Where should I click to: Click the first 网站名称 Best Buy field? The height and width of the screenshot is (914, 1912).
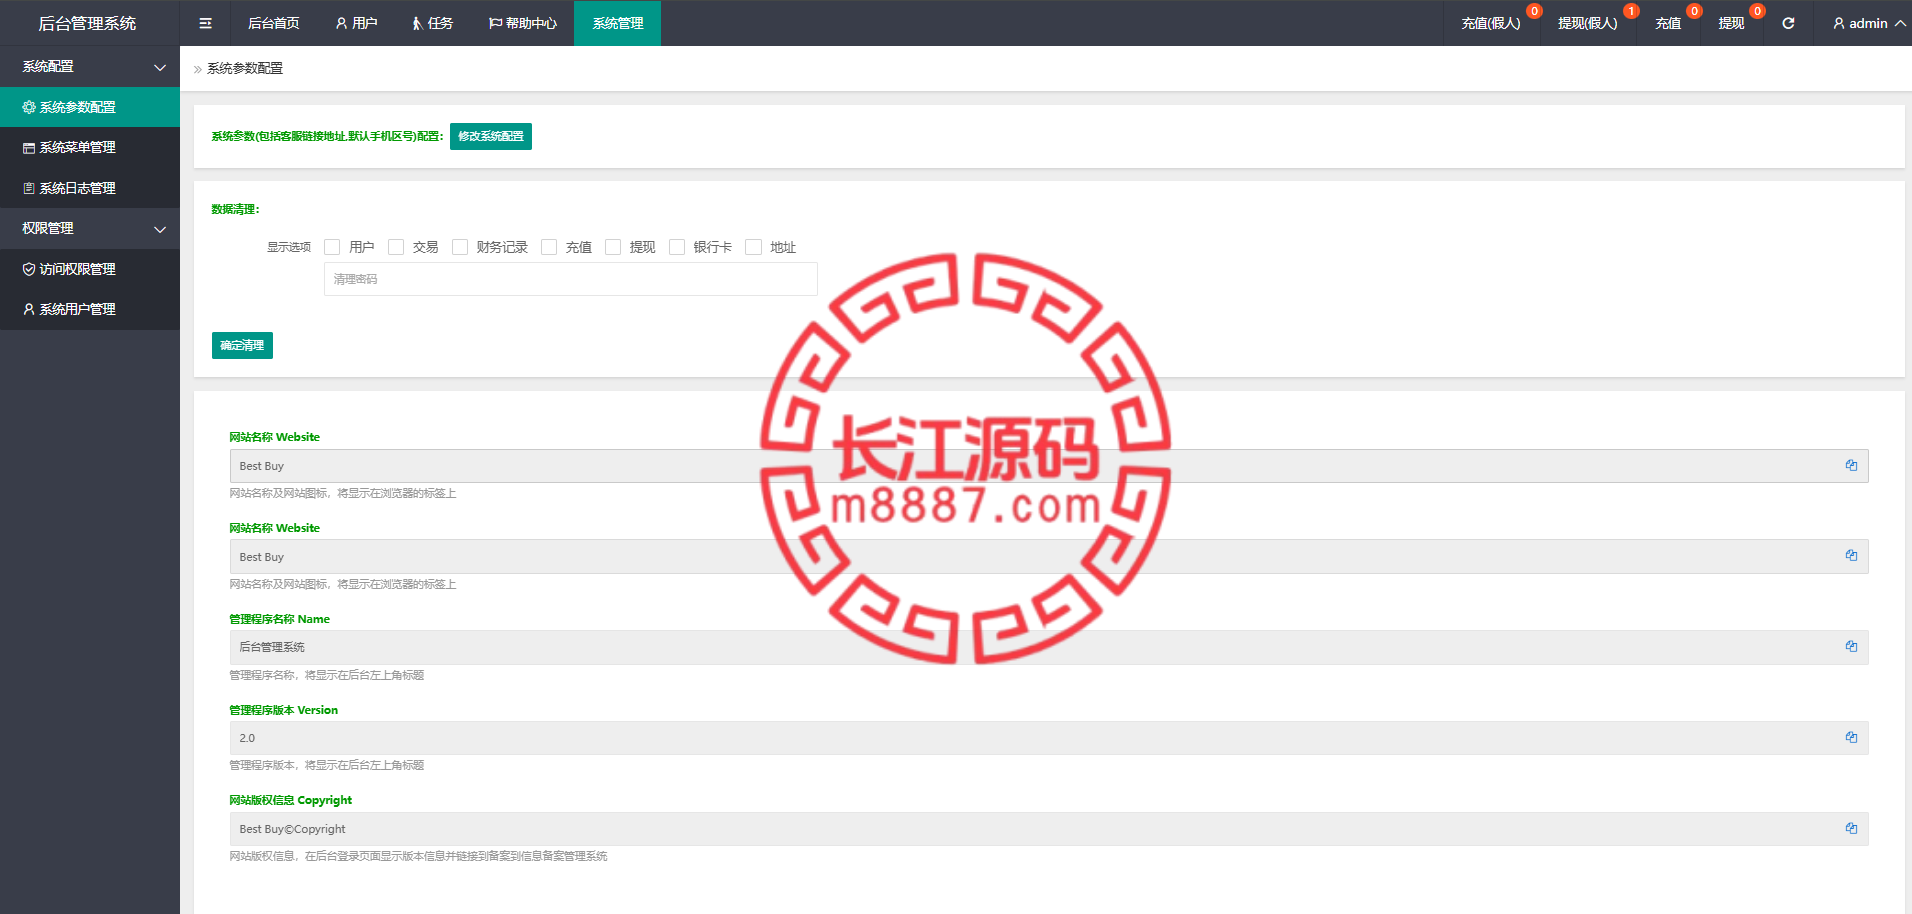tap(1049, 466)
